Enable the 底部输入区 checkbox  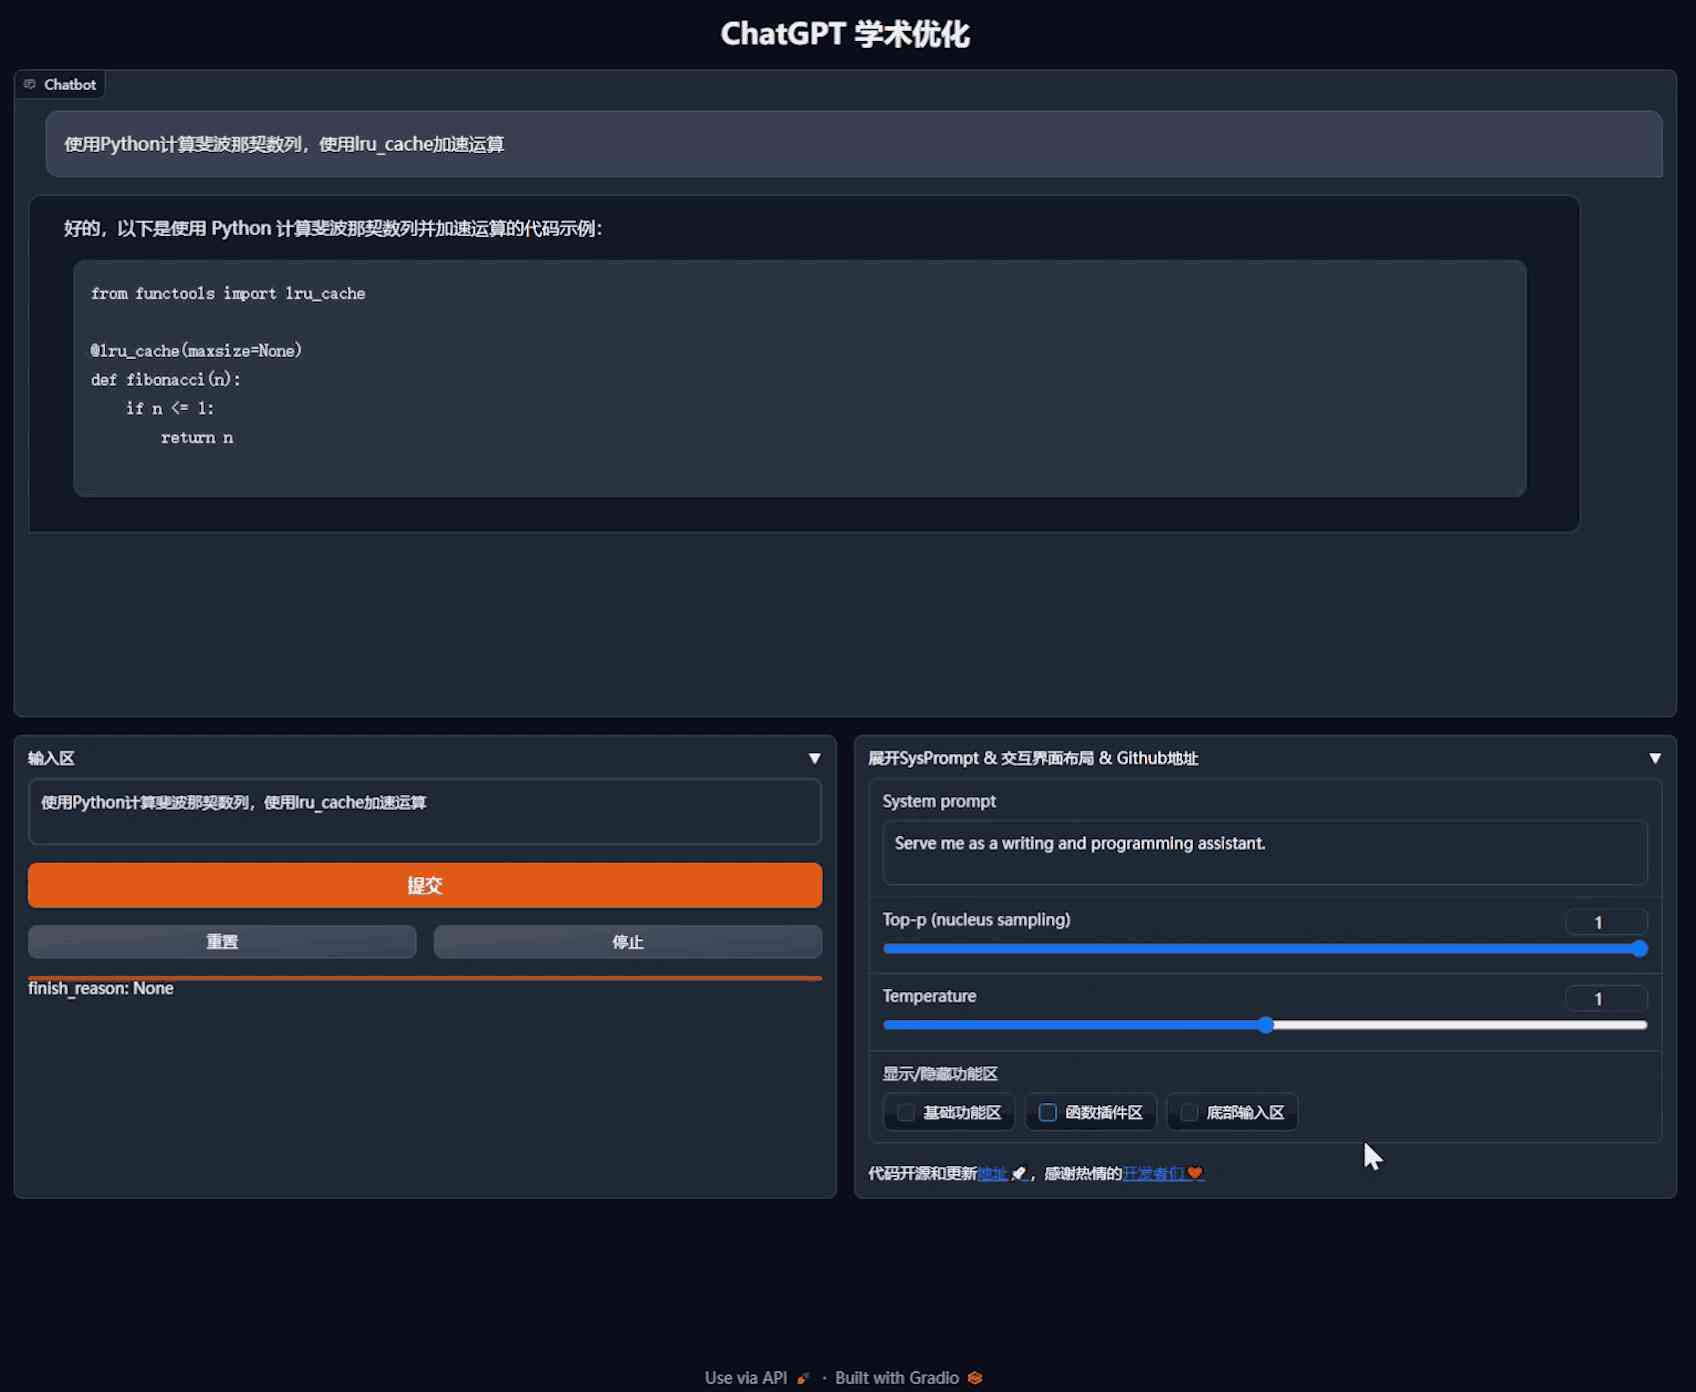[x=1190, y=1112]
